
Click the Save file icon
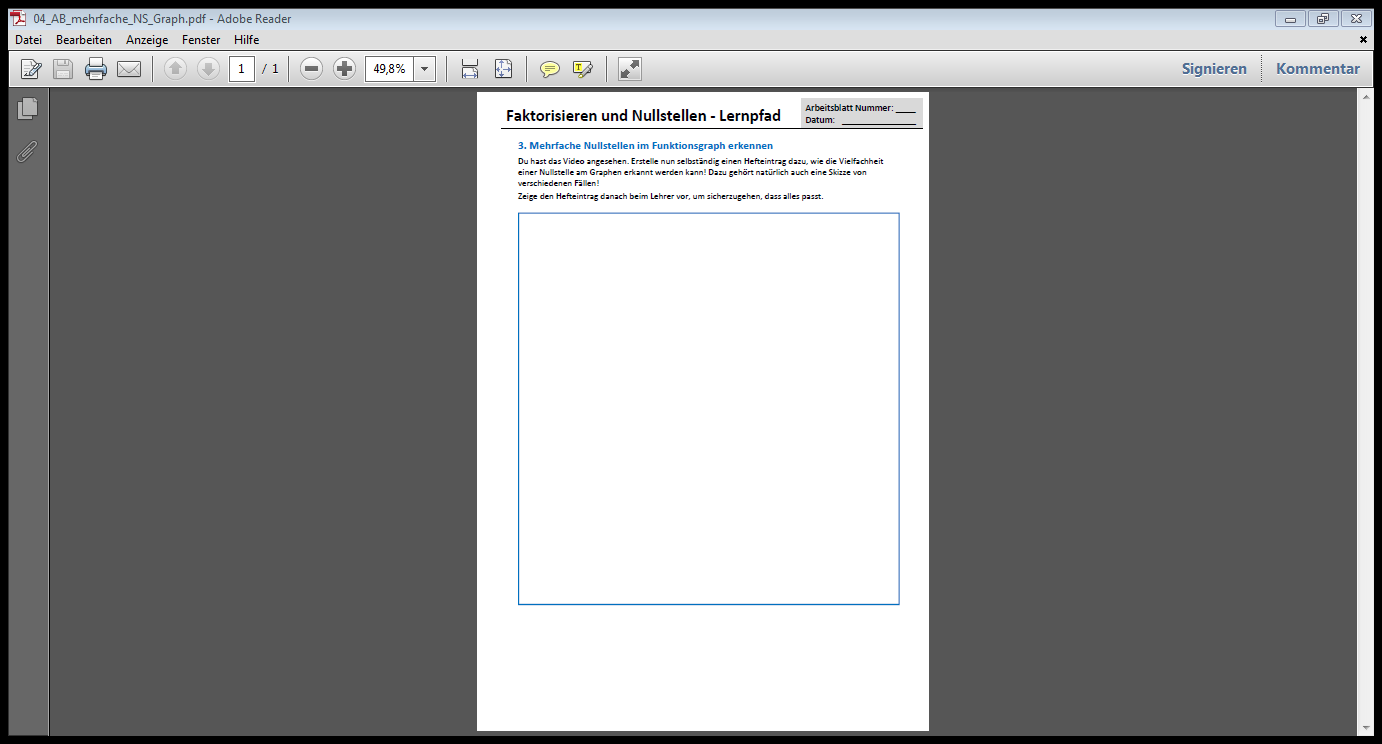pos(63,69)
